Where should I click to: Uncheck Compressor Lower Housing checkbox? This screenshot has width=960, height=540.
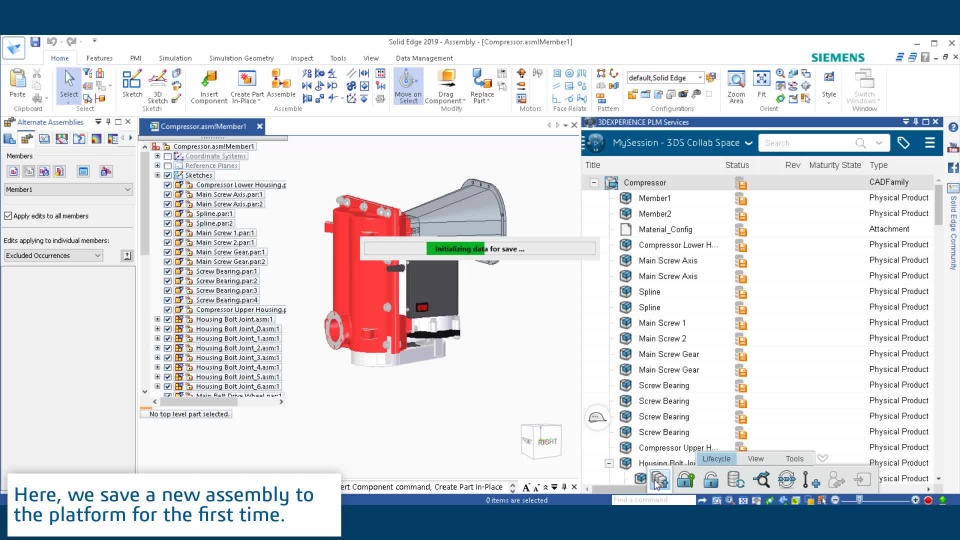(168, 185)
